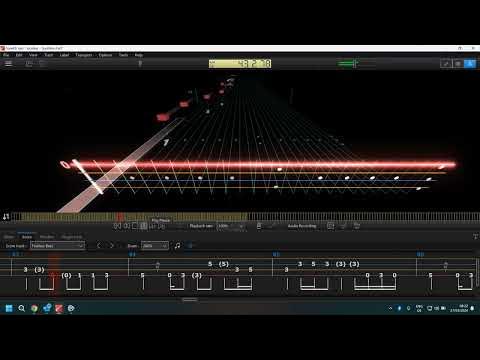
Task: Open the Label menu
Action: (x=64, y=55)
